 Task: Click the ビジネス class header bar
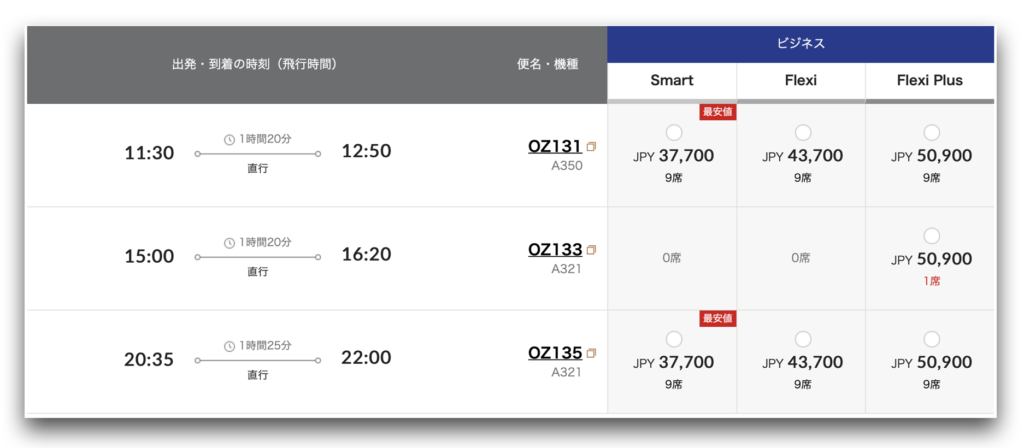coord(801,44)
